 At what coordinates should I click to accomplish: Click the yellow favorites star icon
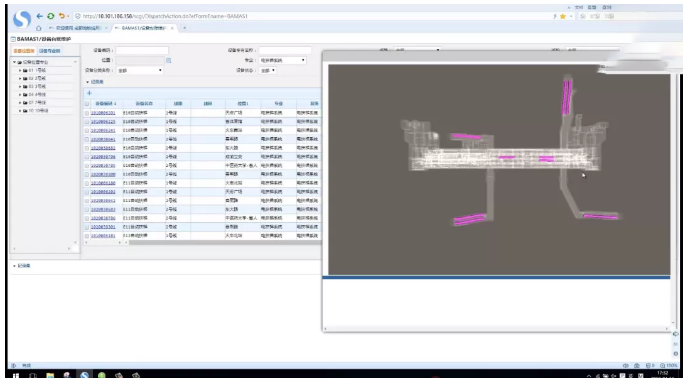pos(562,16)
